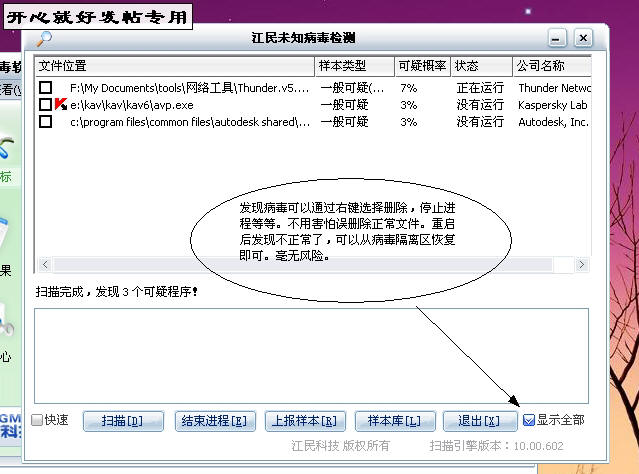The height and width of the screenshot is (474, 639).
Task: Click the left arrow of the horizontal scrollbar
Action: pos(45,265)
